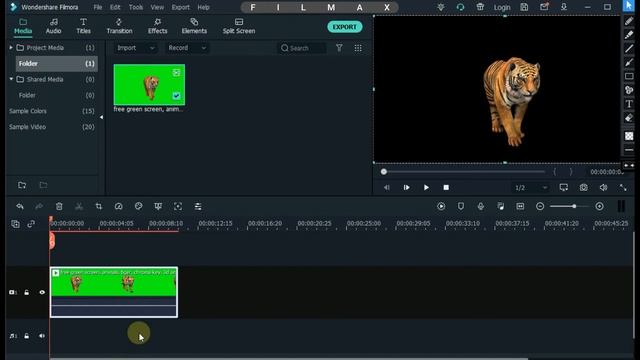640x360 pixels.
Task: Open the Help menu
Action: (x=203, y=7)
